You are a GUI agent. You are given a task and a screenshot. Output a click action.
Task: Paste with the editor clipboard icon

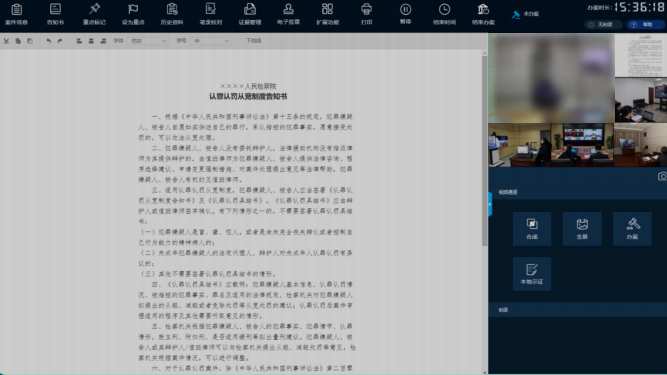tap(30, 41)
